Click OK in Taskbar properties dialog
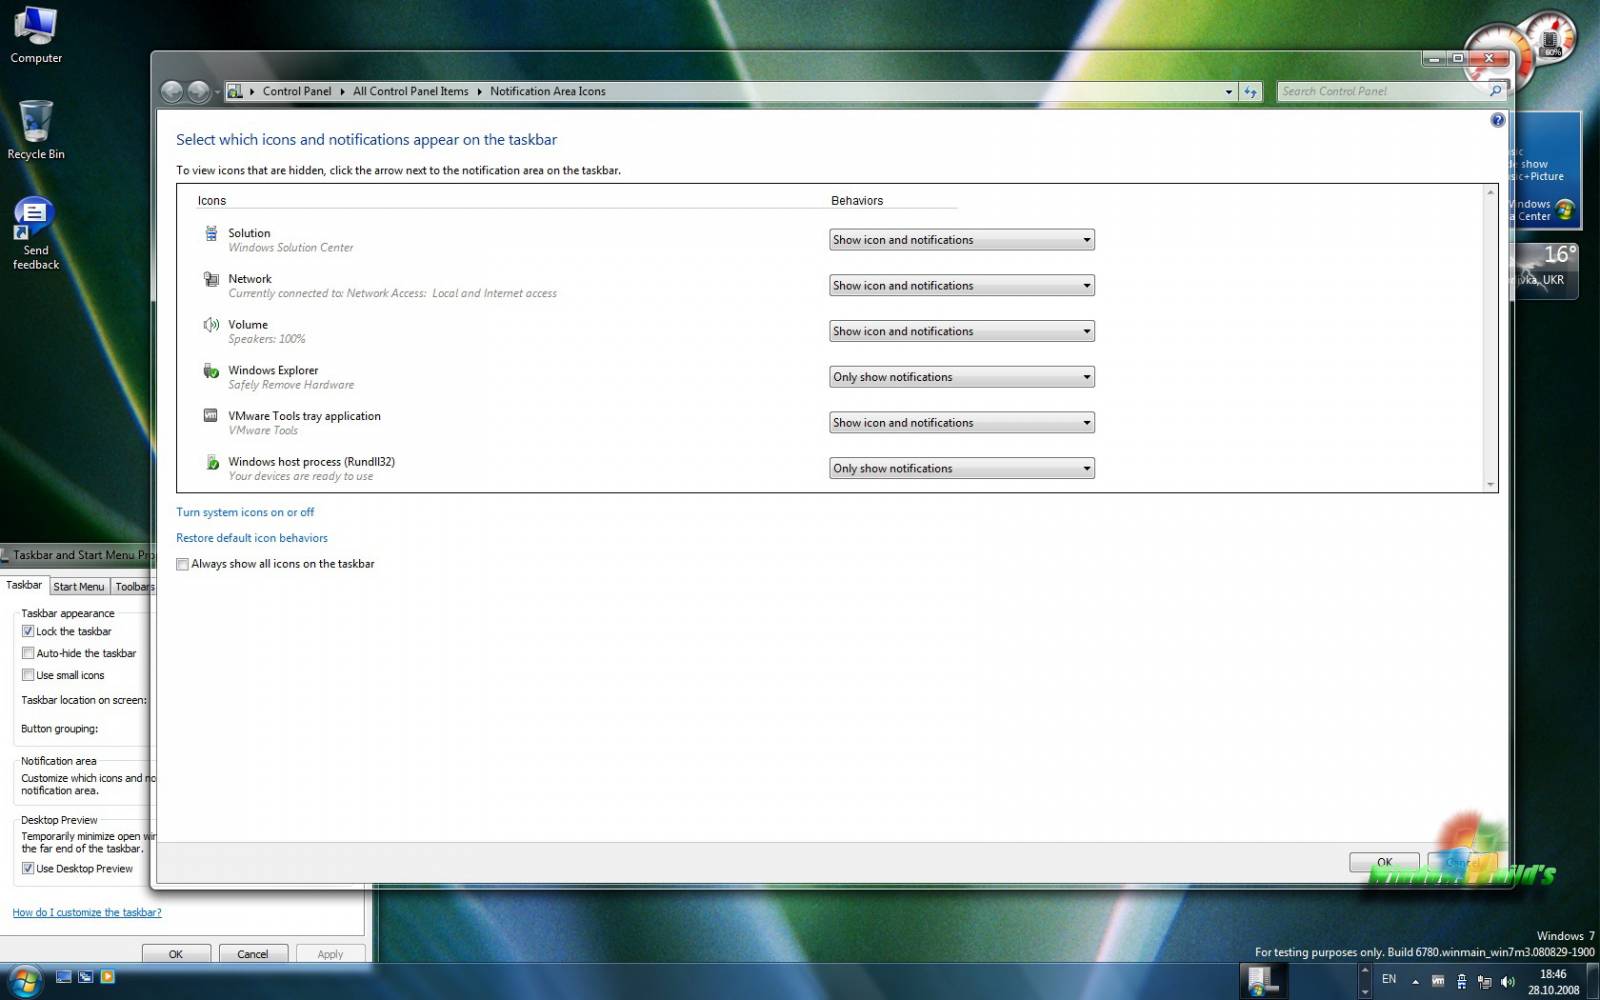This screenshot has width=1600, height=1000. tap(176, 954)
